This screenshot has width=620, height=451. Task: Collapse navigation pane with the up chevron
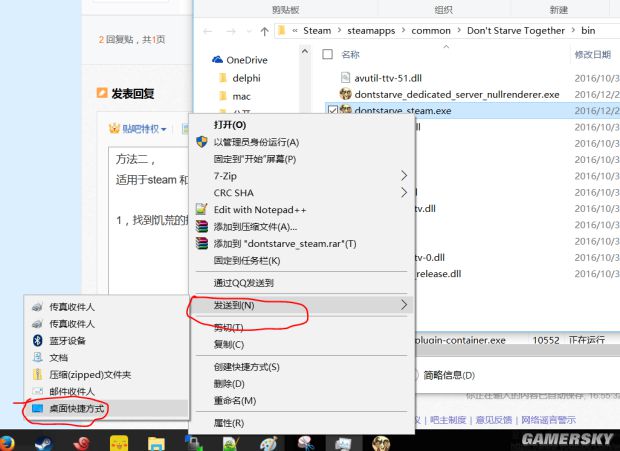click(x=304, y=51)
